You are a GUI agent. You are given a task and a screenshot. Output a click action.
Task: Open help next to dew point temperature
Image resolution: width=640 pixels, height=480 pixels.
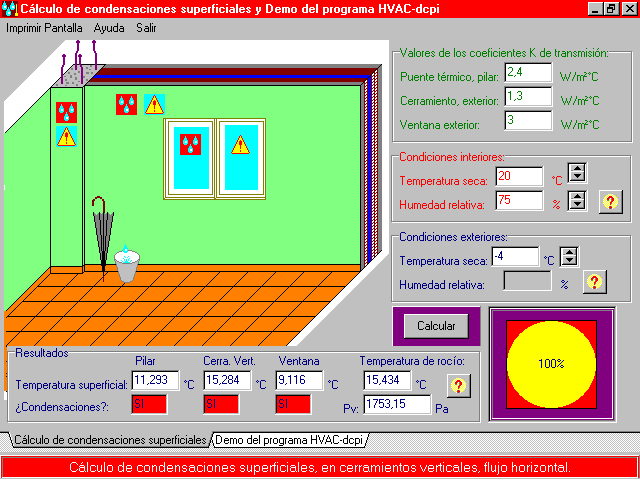[457, 385]
